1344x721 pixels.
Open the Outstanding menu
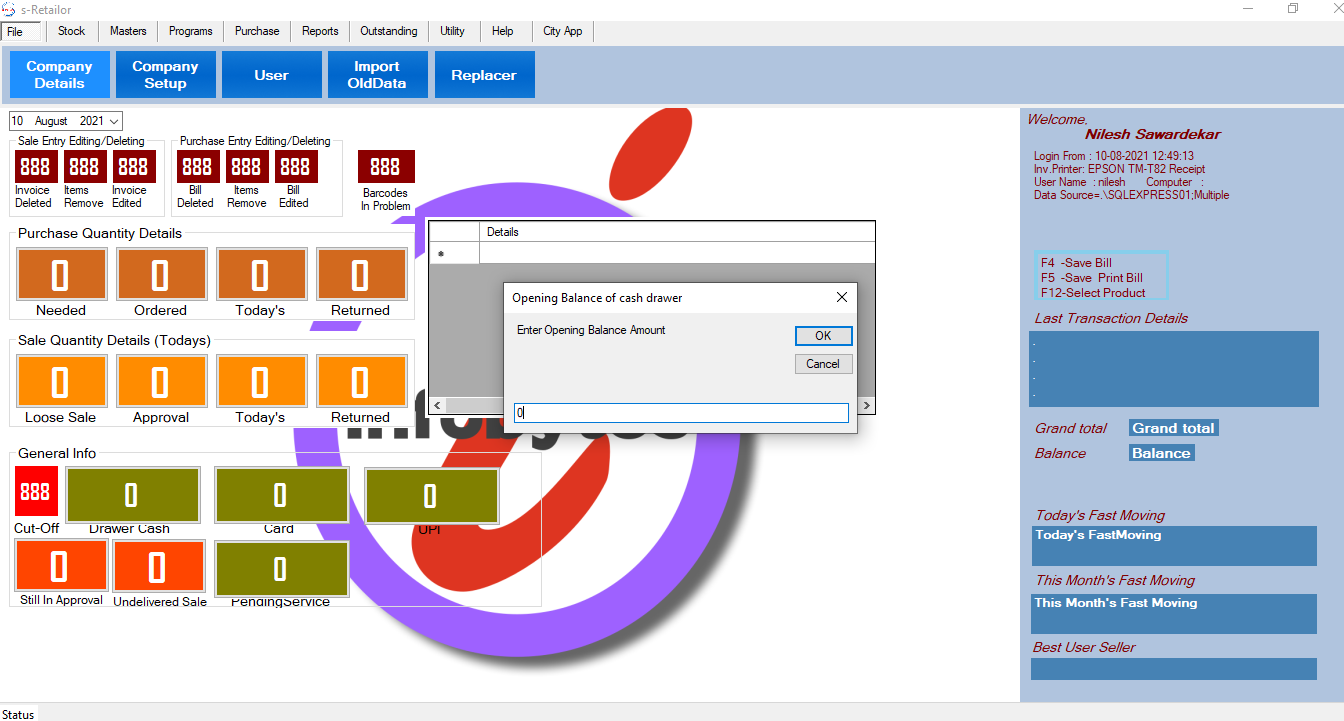coord(389,31)
